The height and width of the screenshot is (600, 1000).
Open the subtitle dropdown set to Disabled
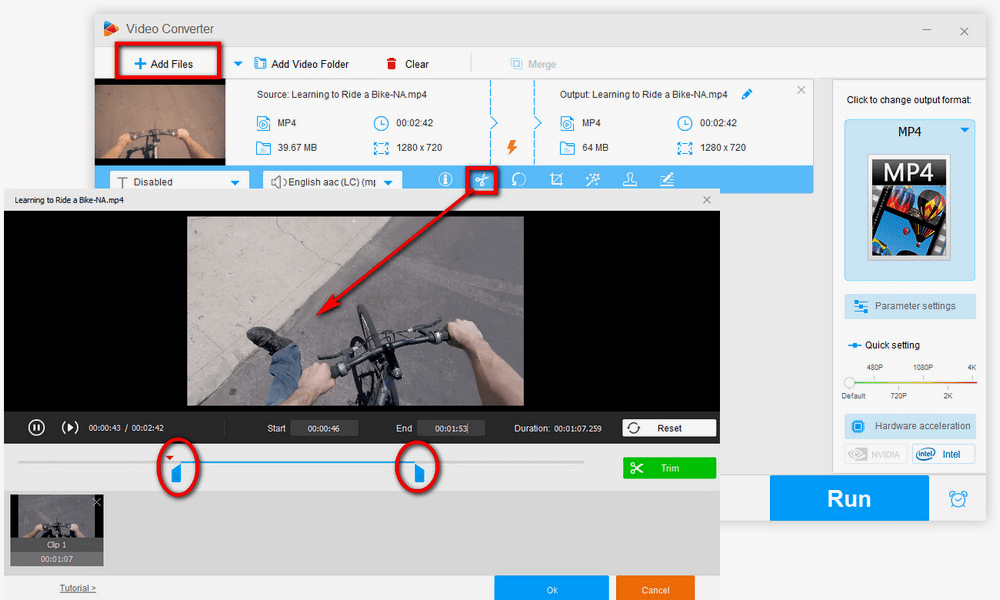(x=179, y=182)
